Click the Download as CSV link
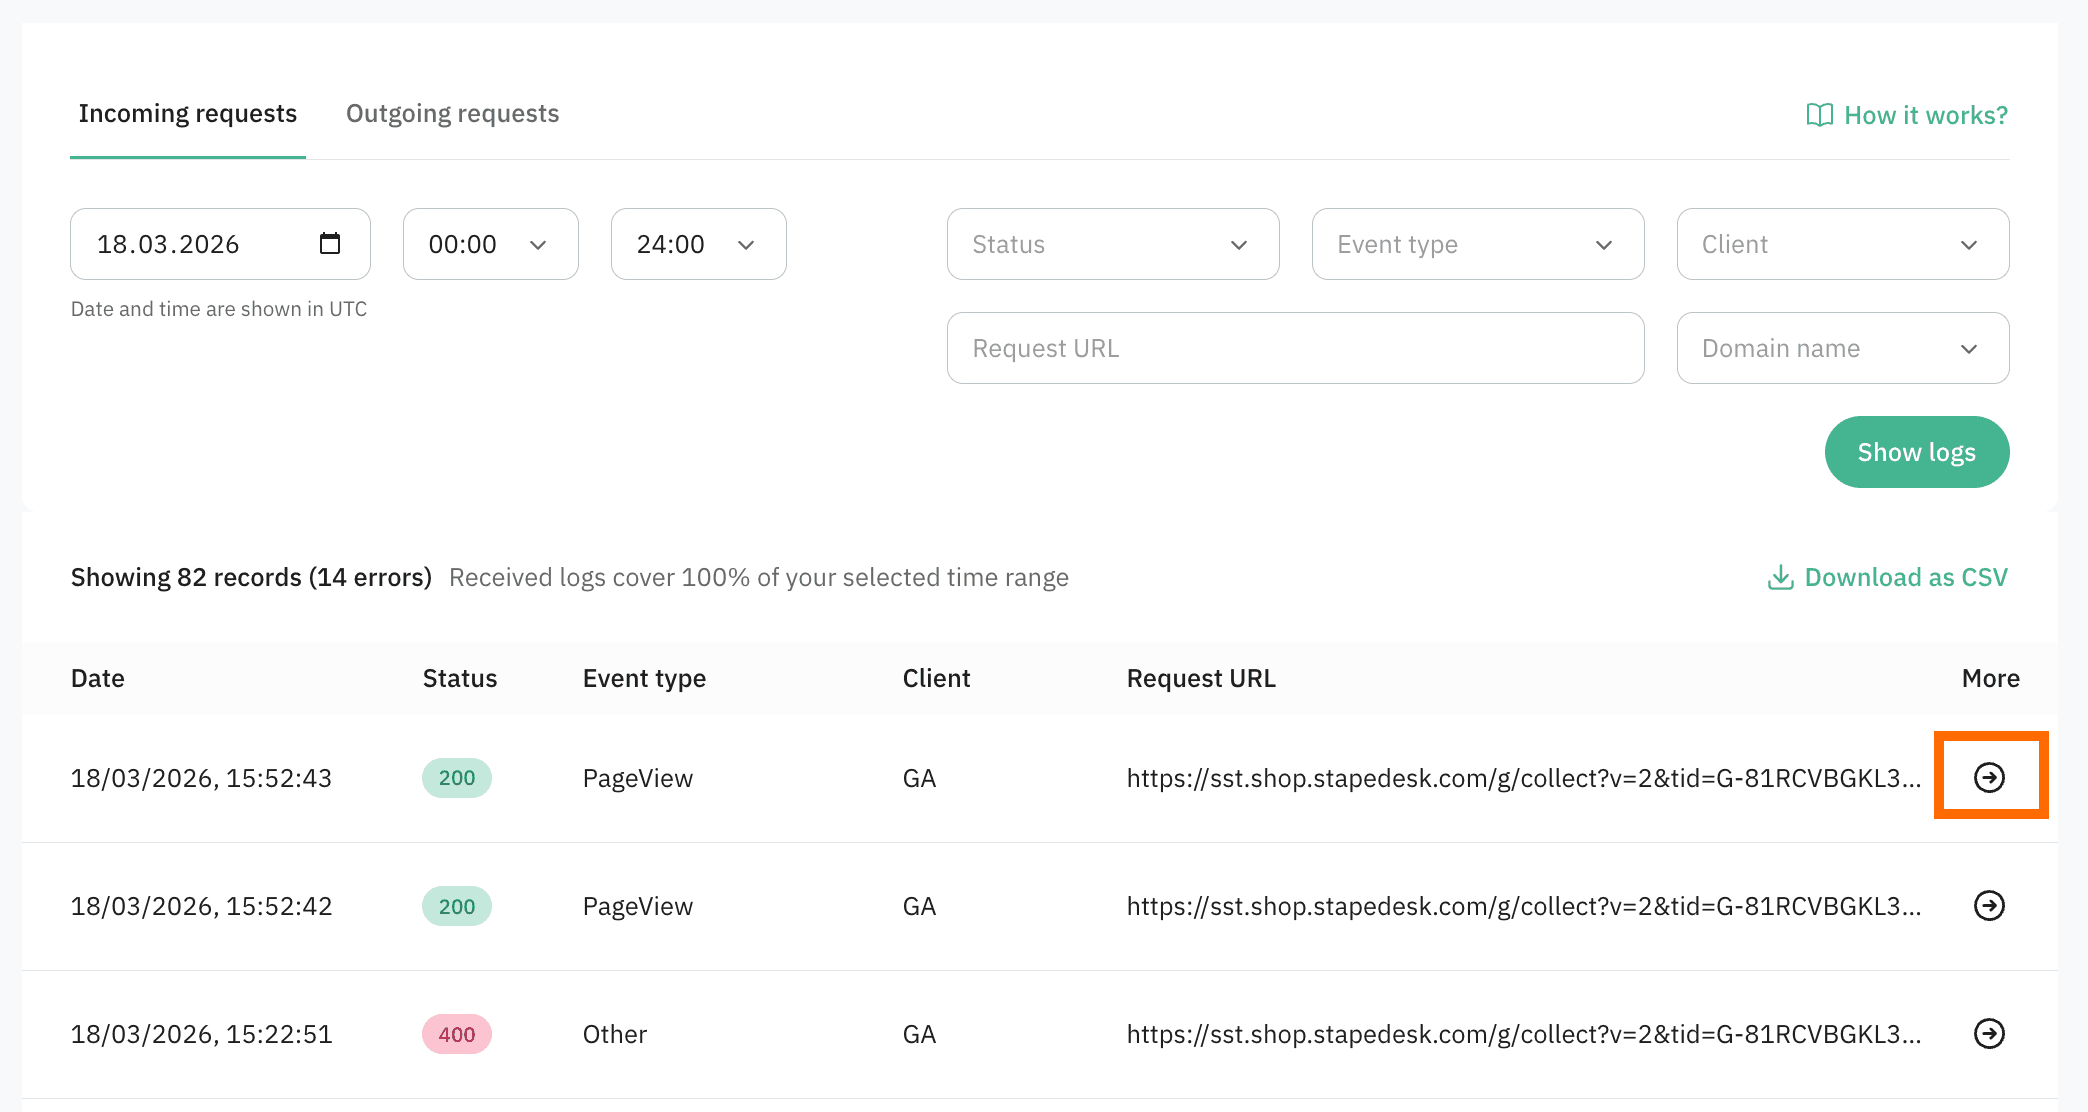2088x1112 pixels. [x=1906, y=577]
